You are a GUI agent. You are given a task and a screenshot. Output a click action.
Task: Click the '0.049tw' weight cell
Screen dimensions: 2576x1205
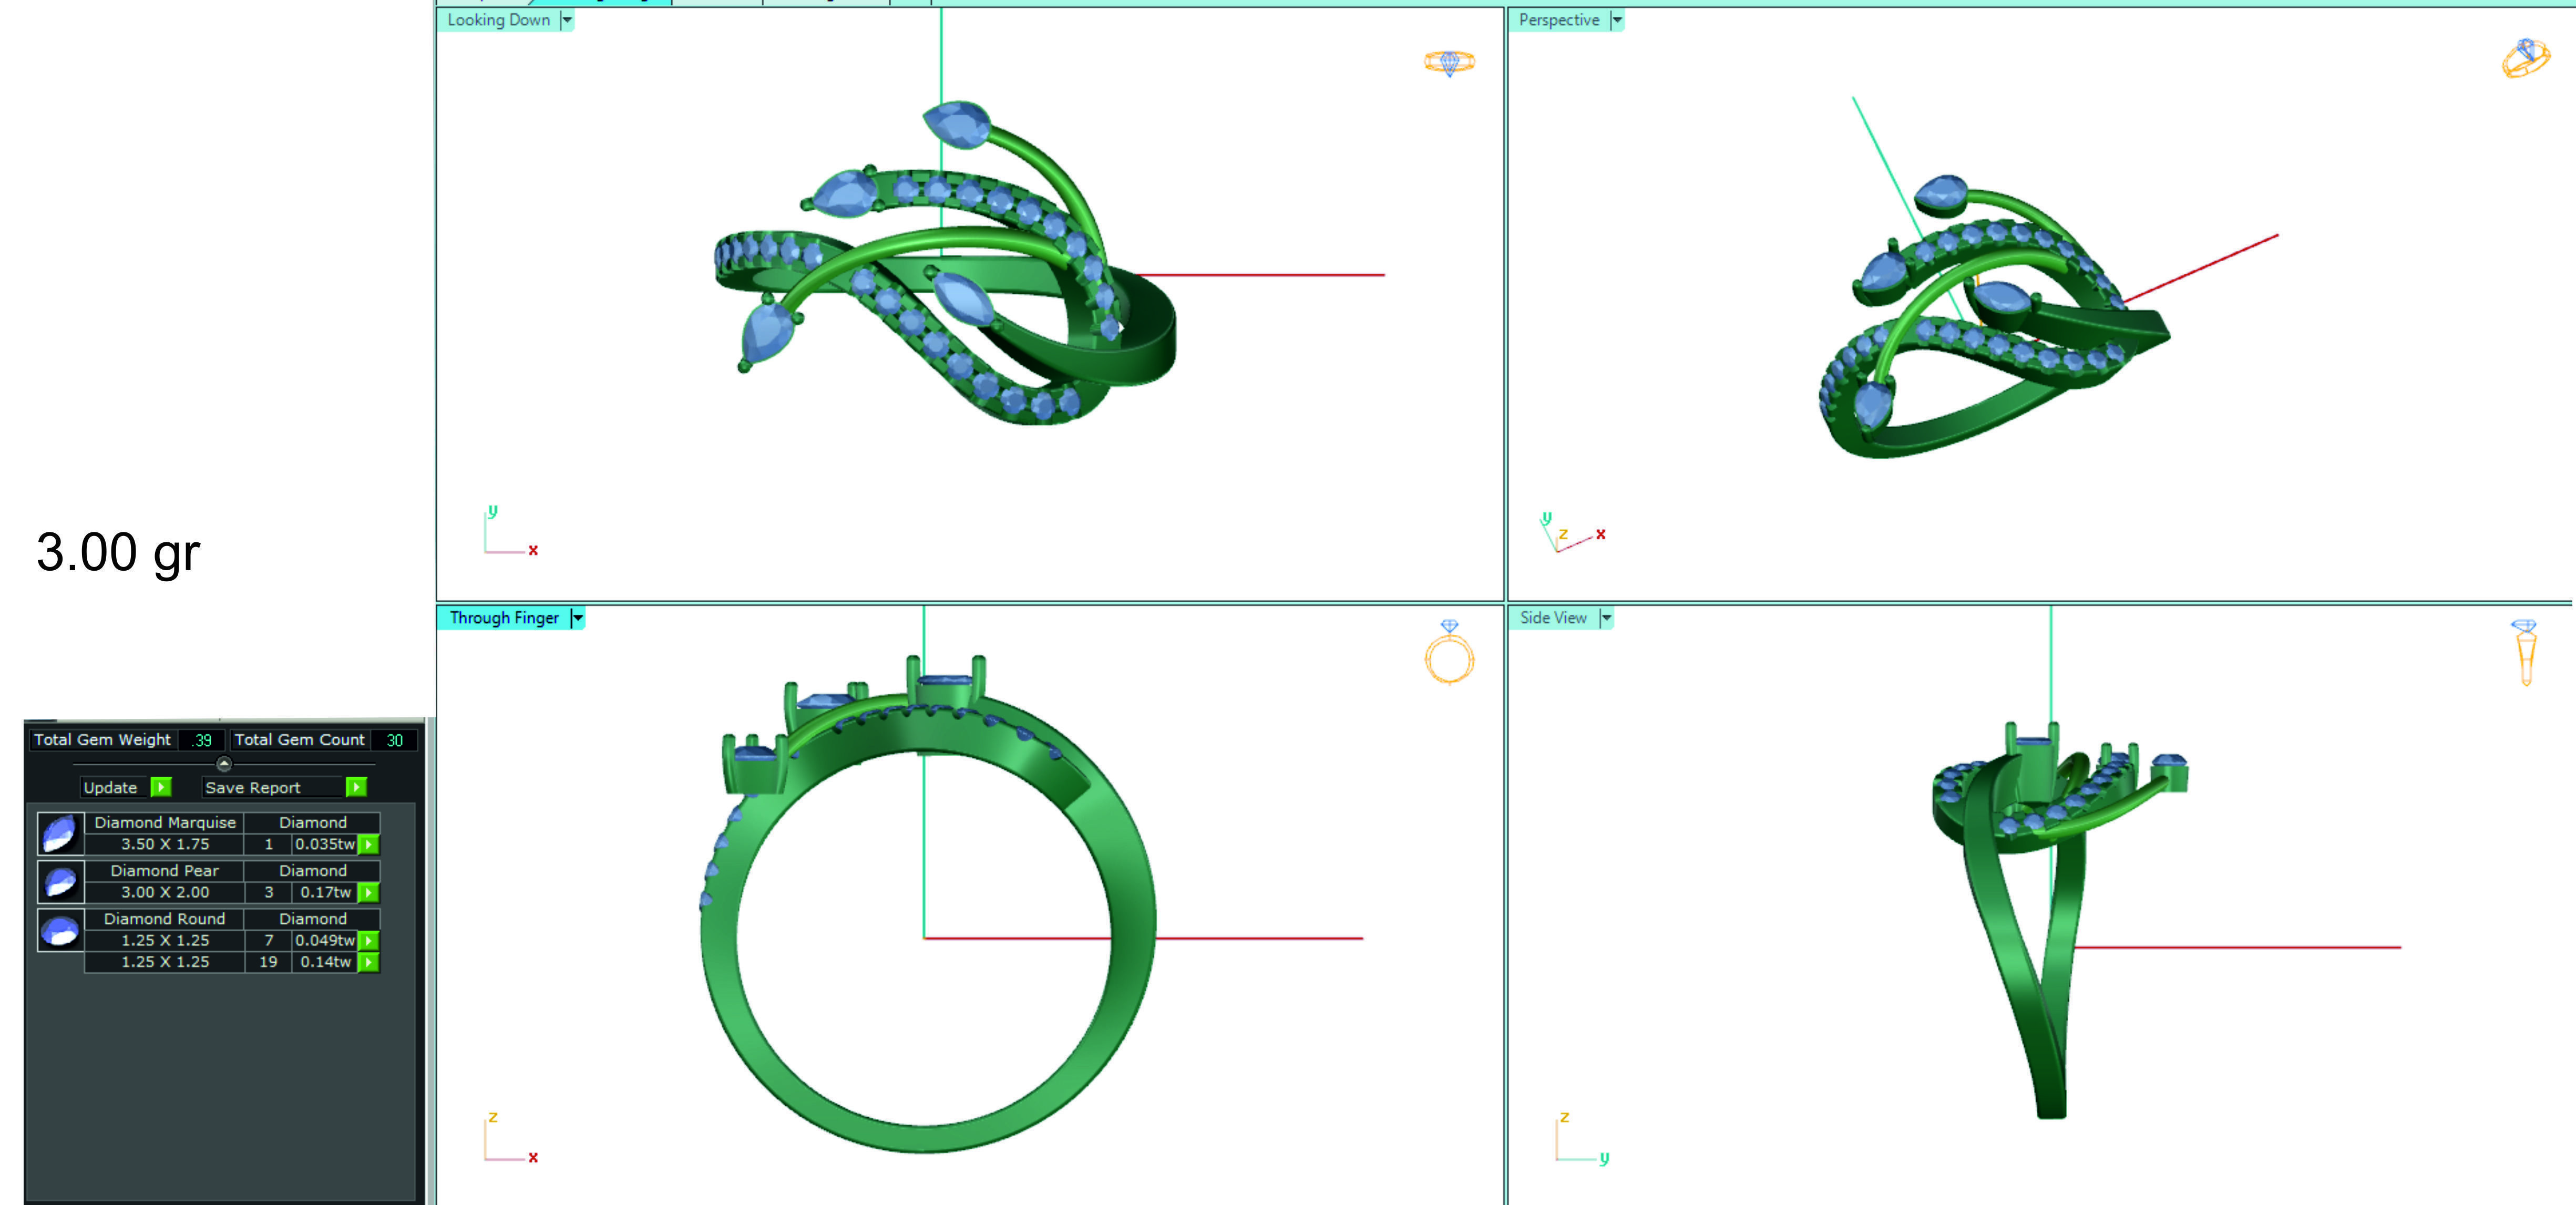[325, 940]
